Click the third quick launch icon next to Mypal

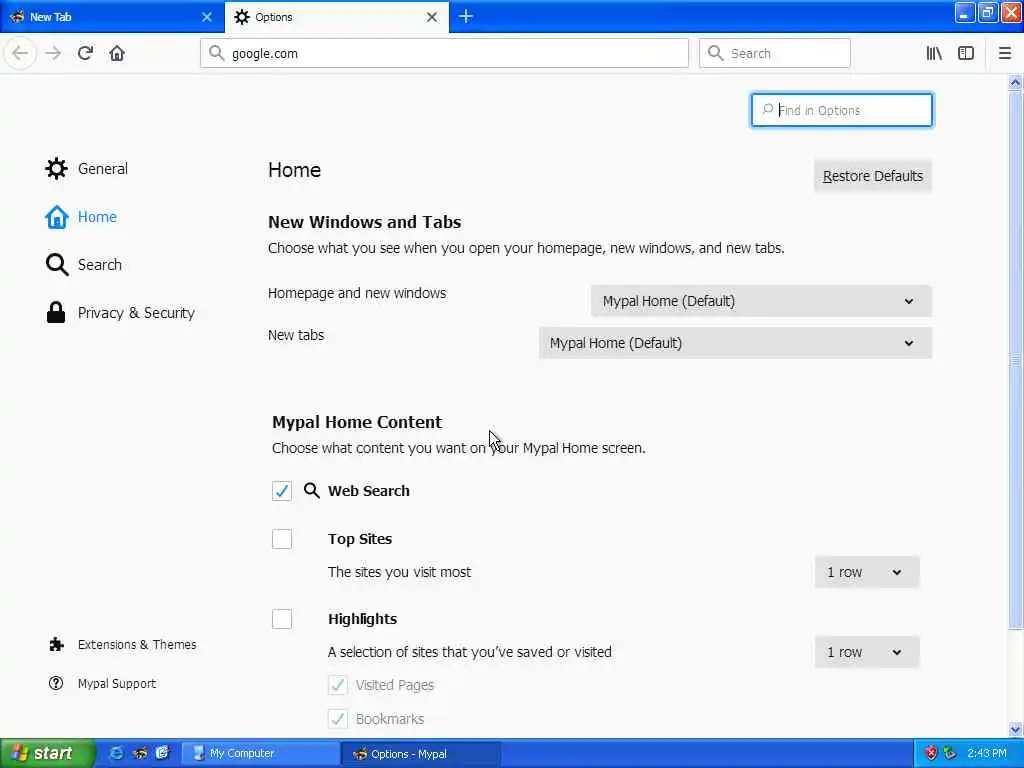click(162, 753)
